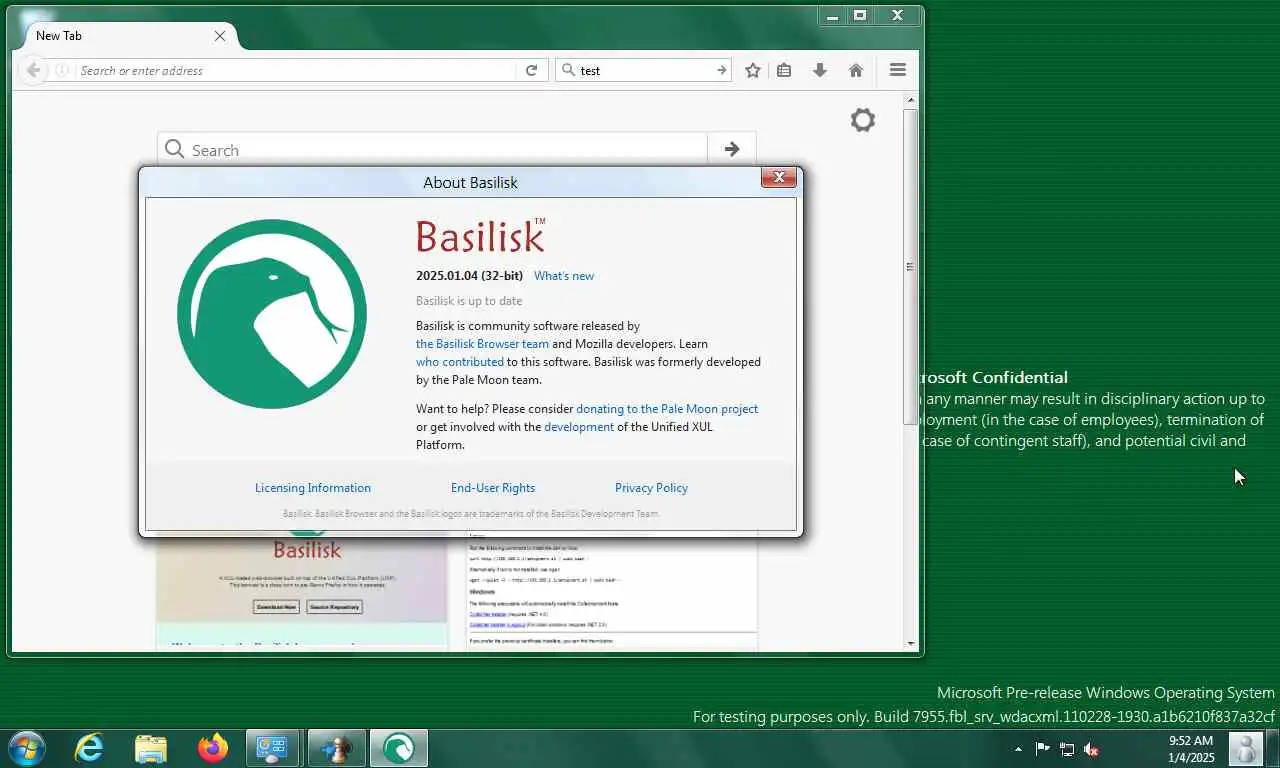The height and width of the screenshot is (768, 1280).
Task: Click the page scrollbar down arrow
Action: (911, 643)
